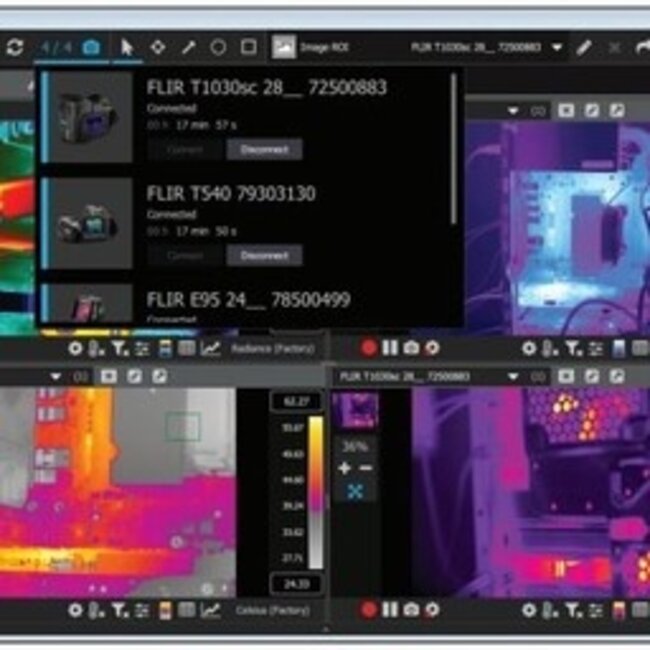Click the 62.27 scale maximum field

click(x=296, y=401)
